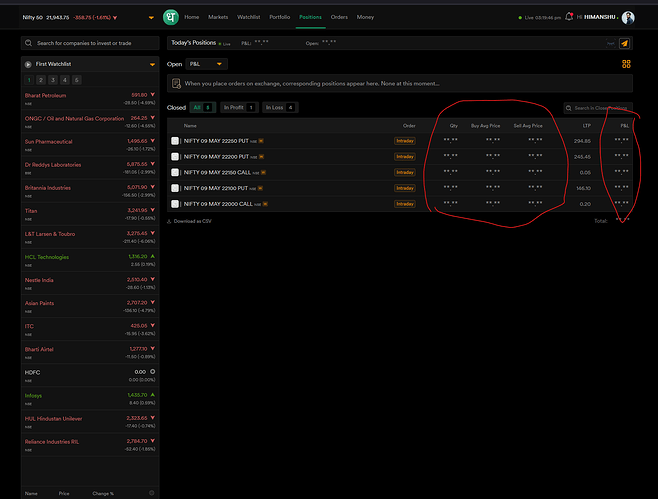Screen dimensions: 658x499
Task: Sort table by the Qty column header
Action: click(x=454, y=126)
